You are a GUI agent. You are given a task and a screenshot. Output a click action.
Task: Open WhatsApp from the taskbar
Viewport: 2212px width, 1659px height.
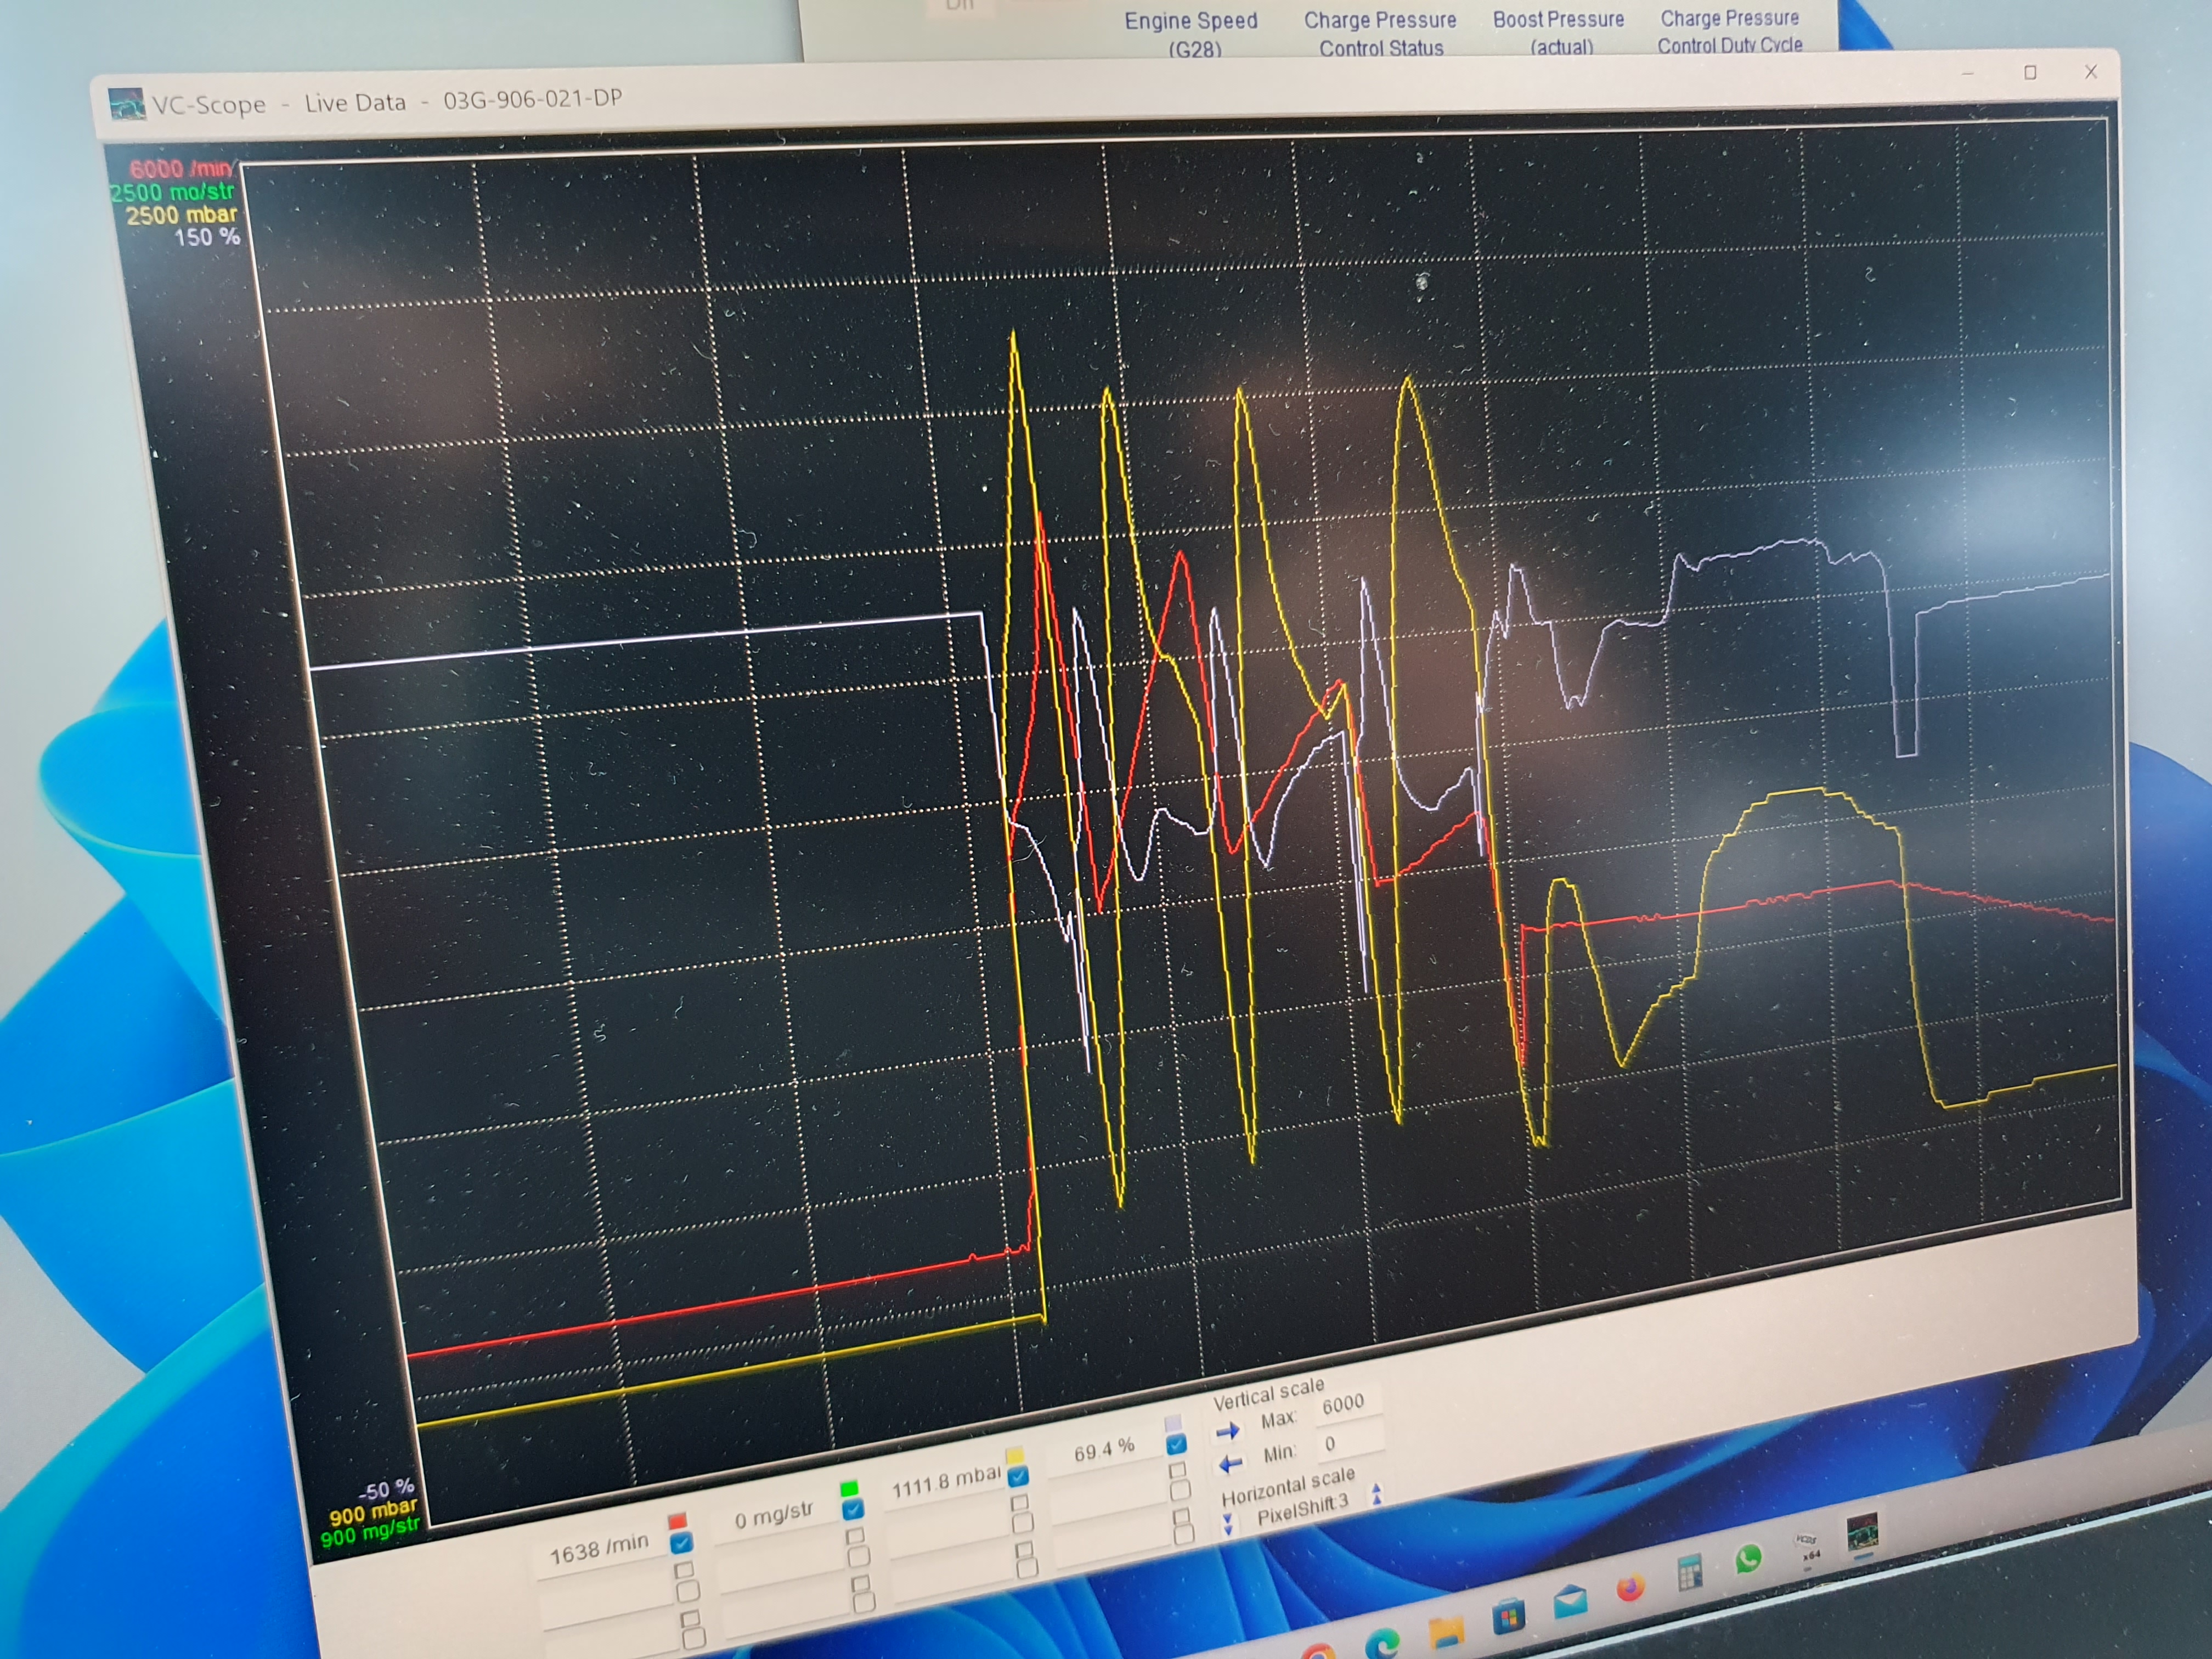click(1748, 1558)
